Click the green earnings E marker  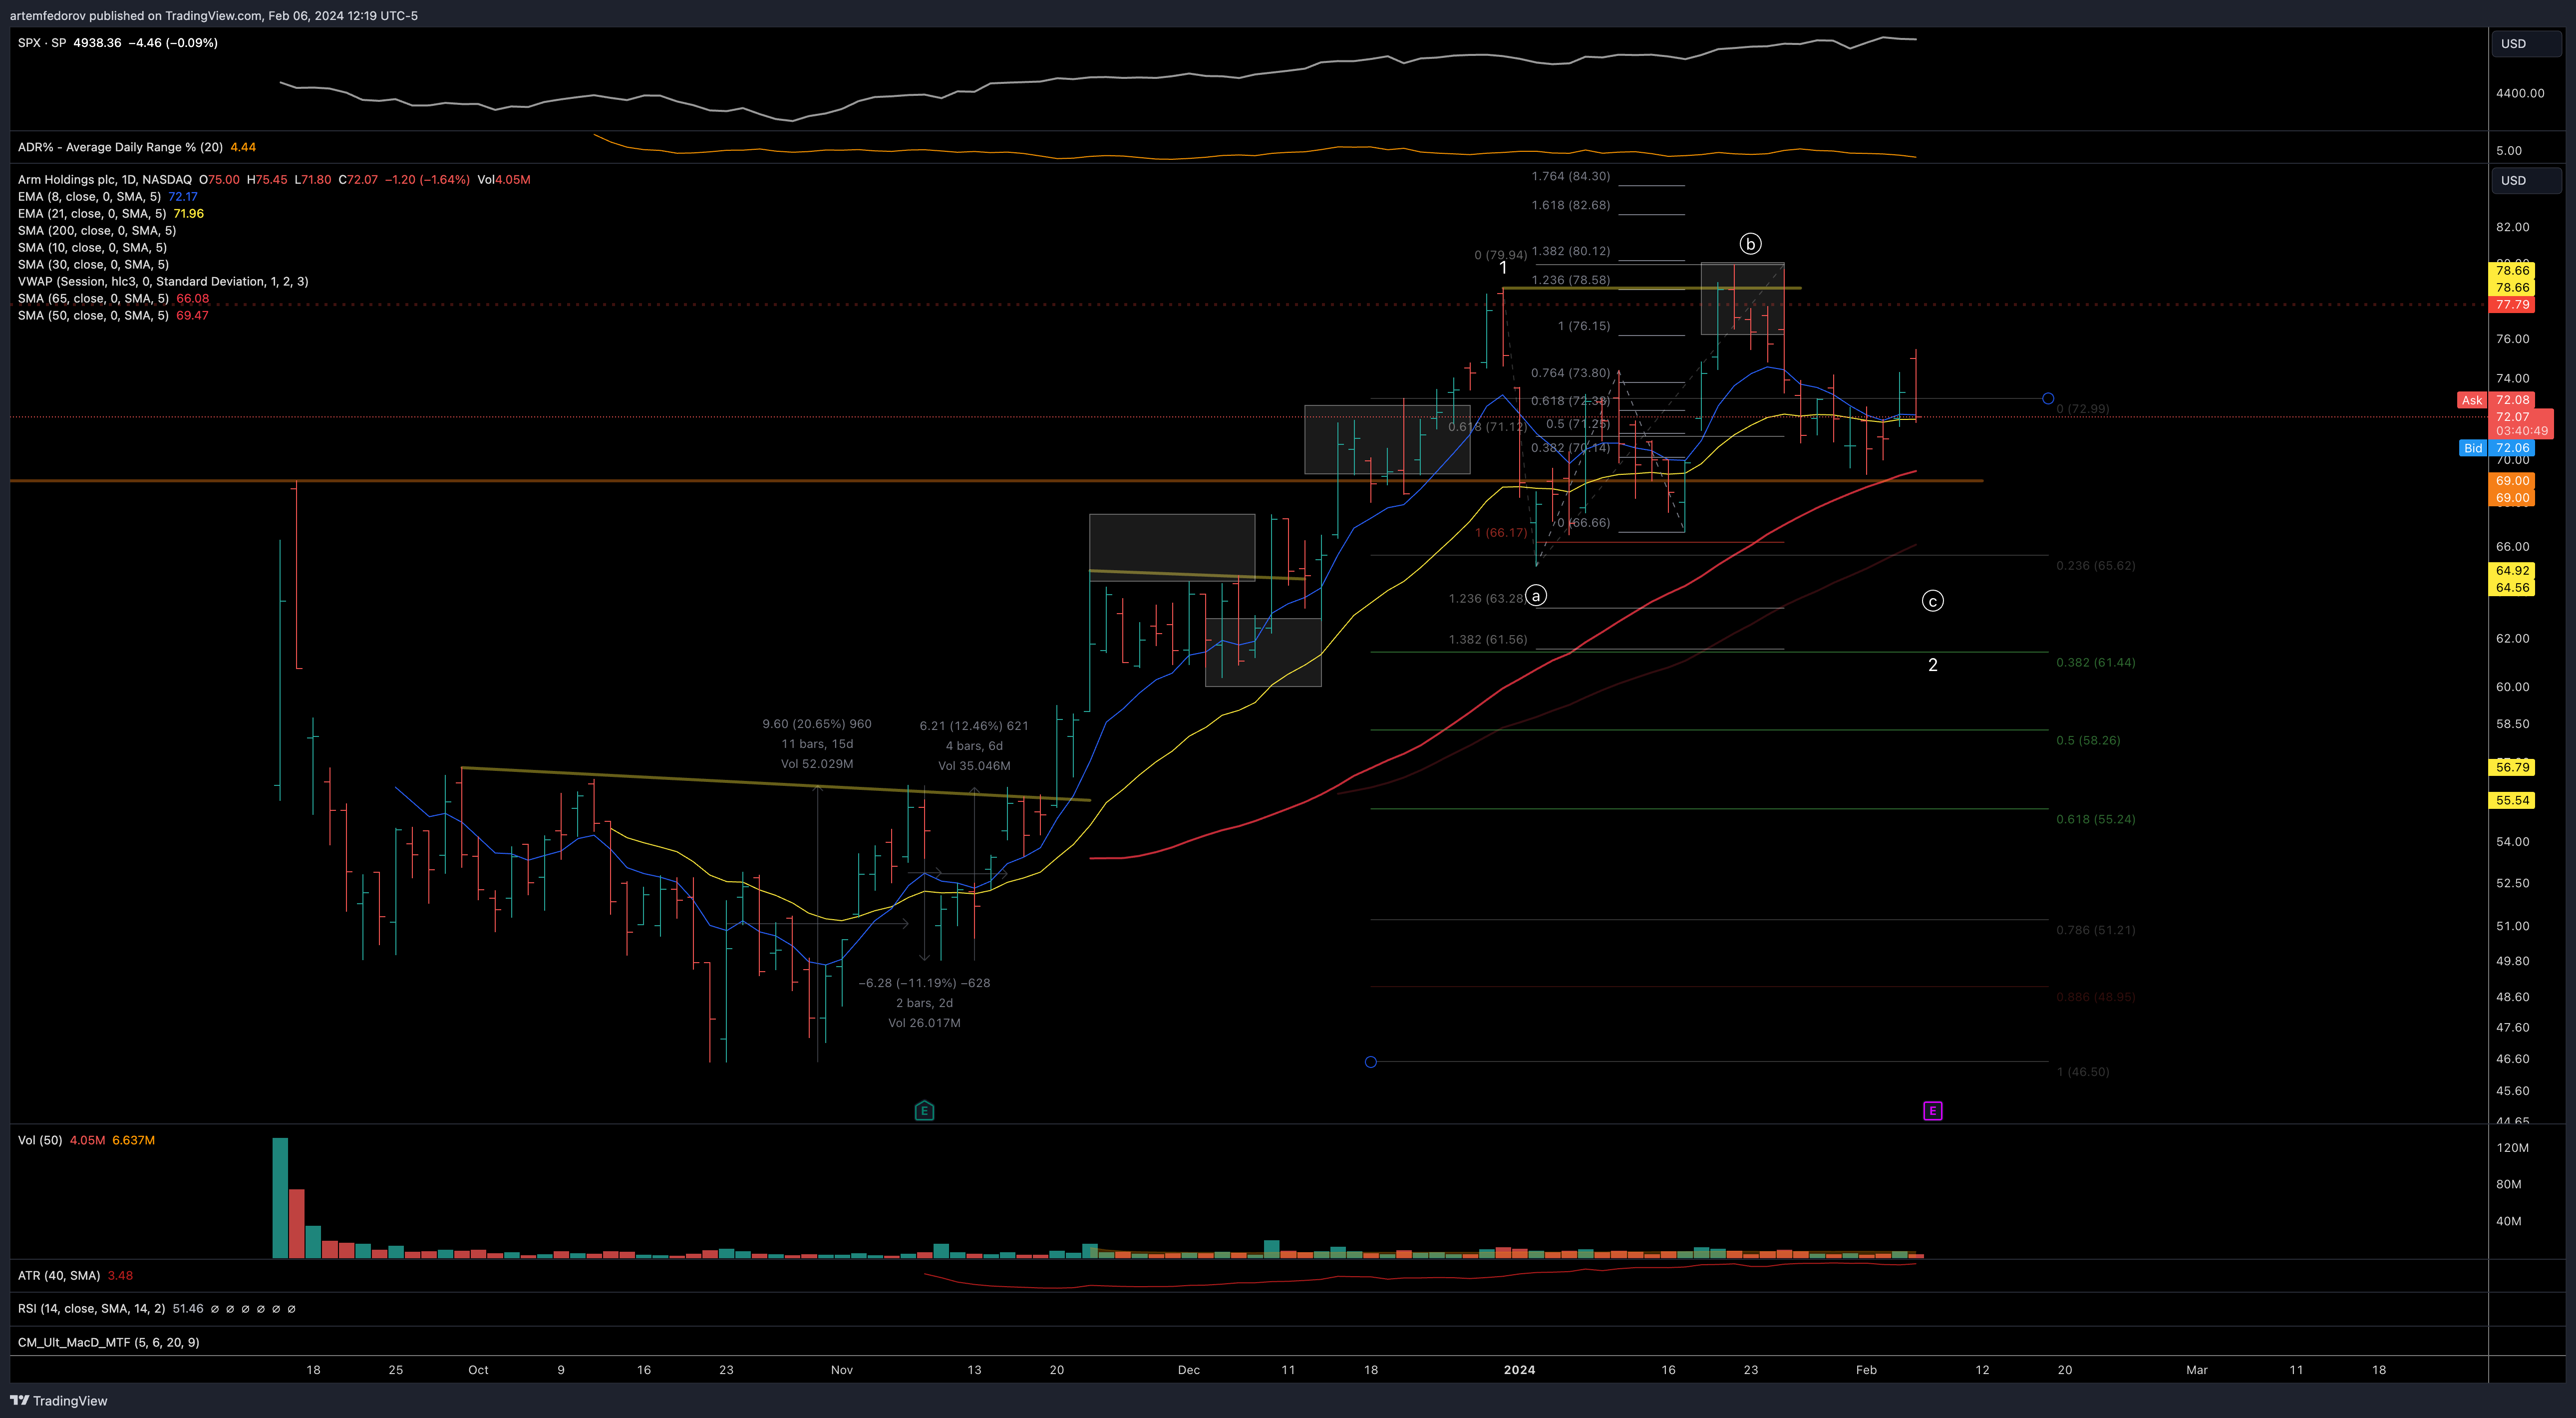[x=924, y=1110]
